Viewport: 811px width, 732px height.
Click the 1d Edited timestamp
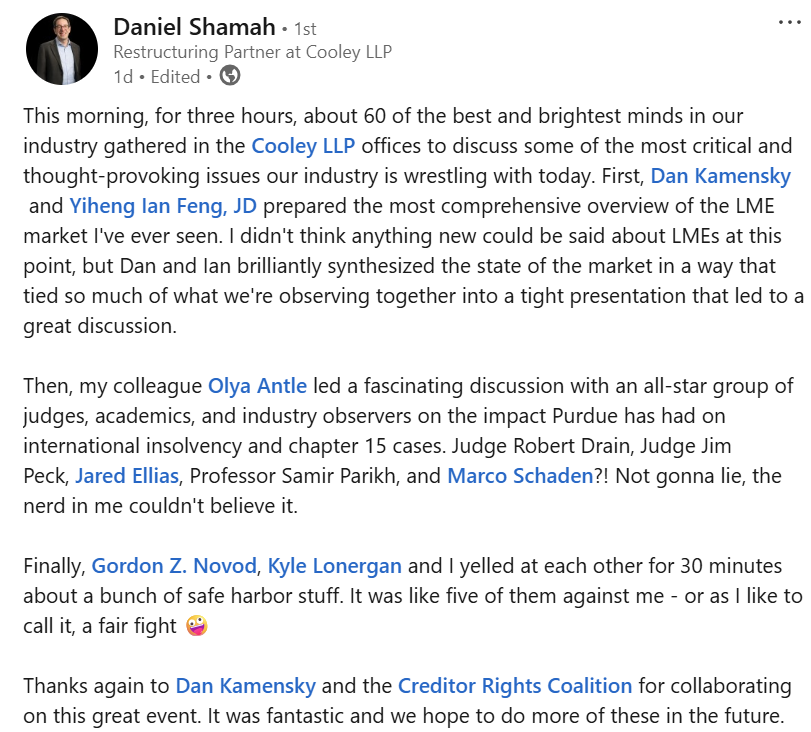[157, 77]
